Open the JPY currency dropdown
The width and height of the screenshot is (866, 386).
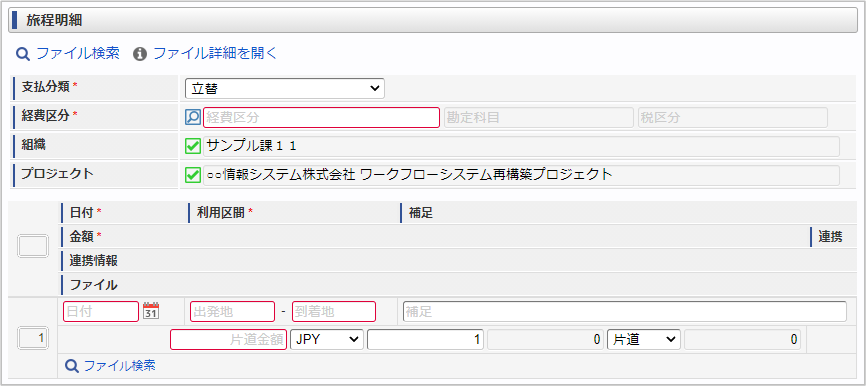tap(327, 340)
